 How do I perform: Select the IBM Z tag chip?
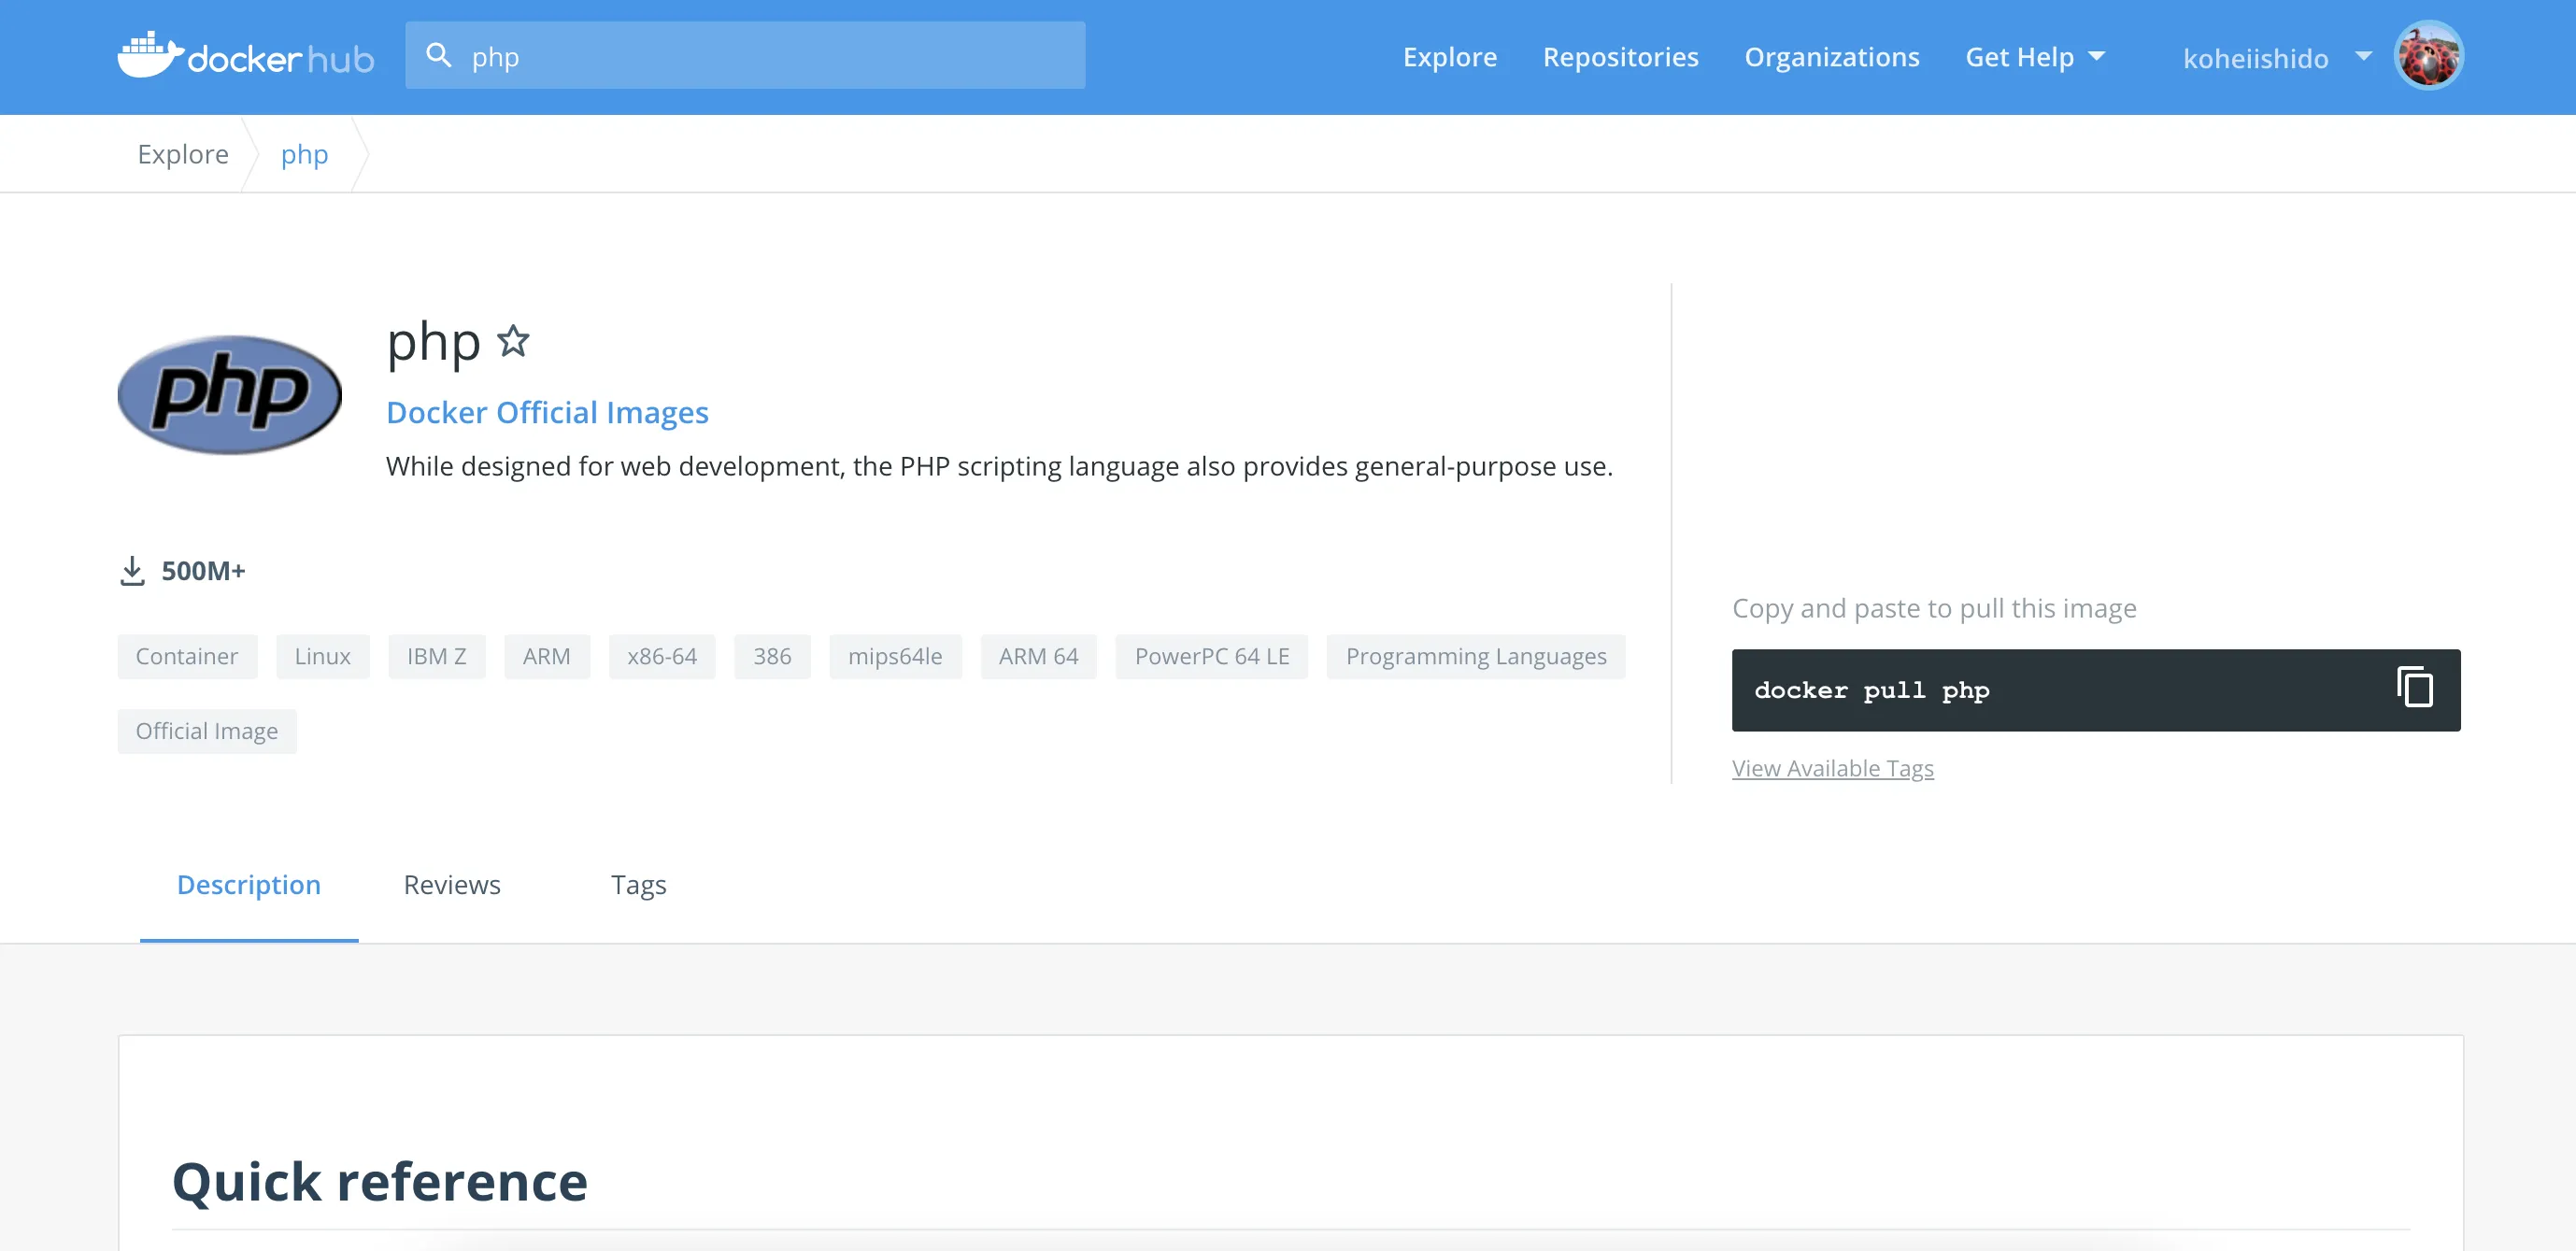[436, 656]
